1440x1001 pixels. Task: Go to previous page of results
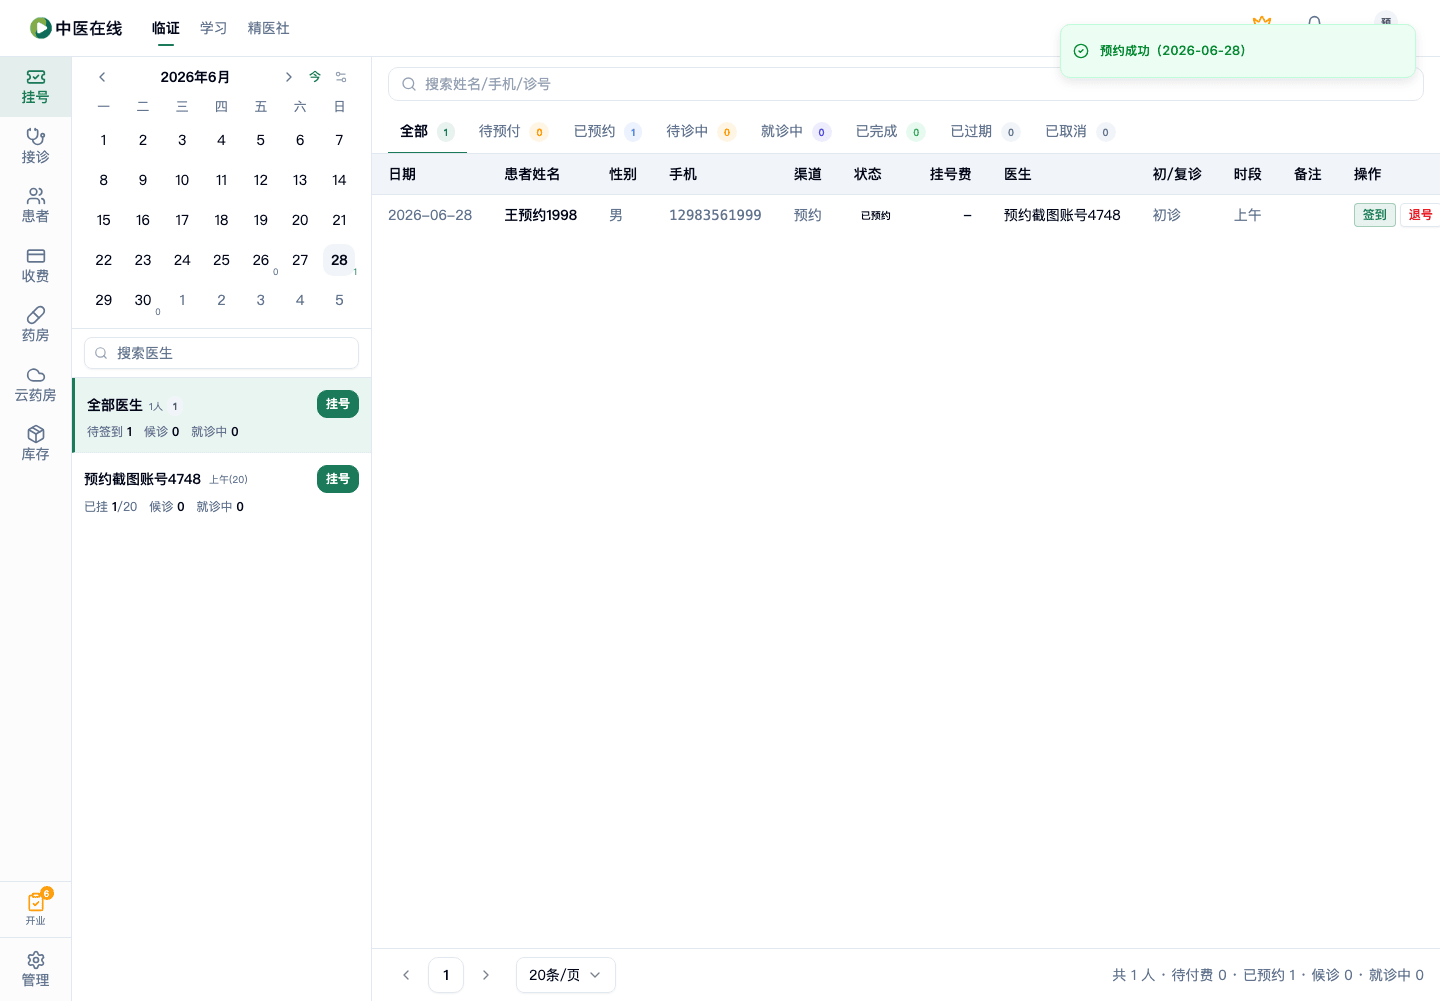[x=406, y=975]
